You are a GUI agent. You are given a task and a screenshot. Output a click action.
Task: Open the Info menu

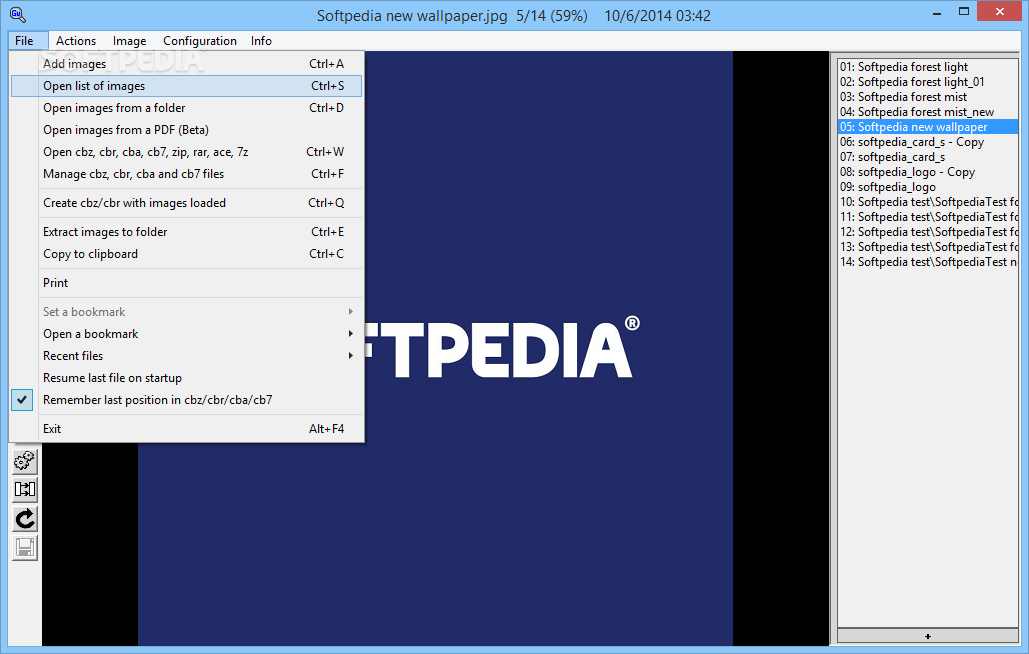coord(261,41)
